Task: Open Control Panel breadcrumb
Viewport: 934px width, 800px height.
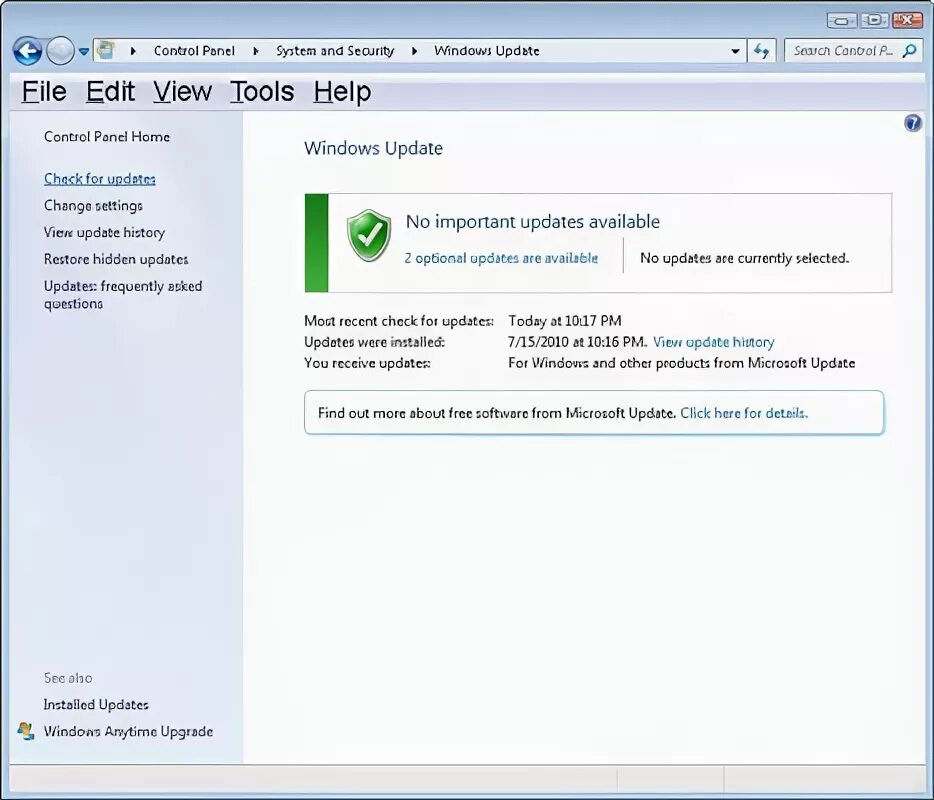Action: (194, 51)
